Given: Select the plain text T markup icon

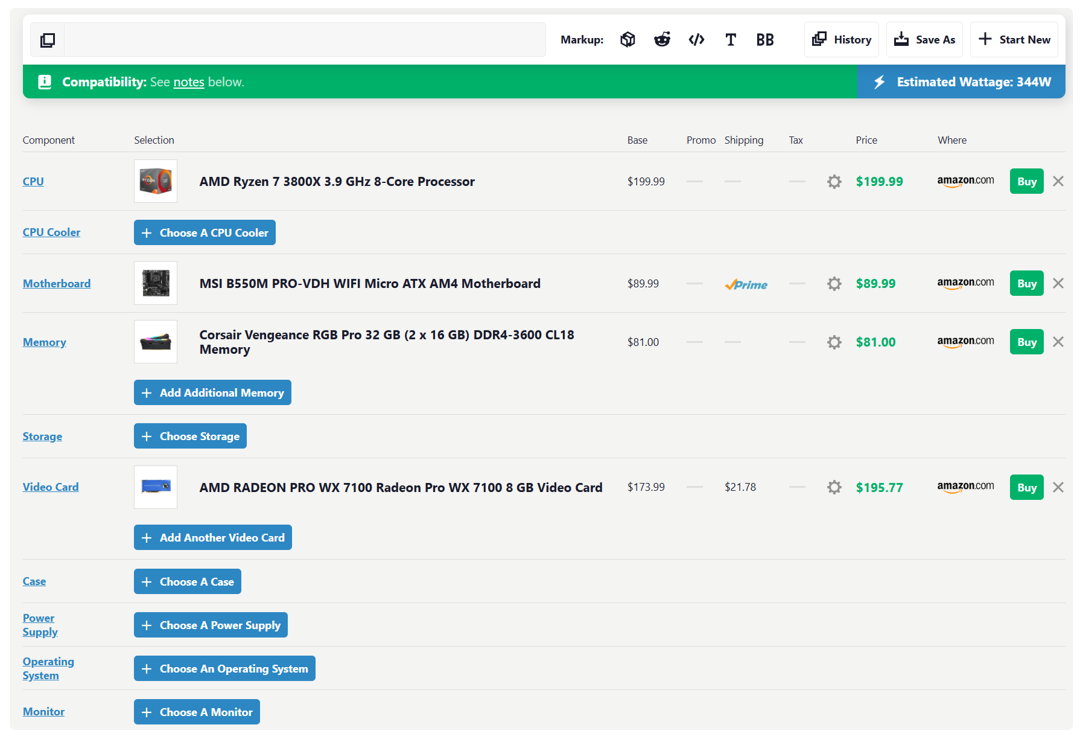Looking at the screenshot, I should 731,40.
